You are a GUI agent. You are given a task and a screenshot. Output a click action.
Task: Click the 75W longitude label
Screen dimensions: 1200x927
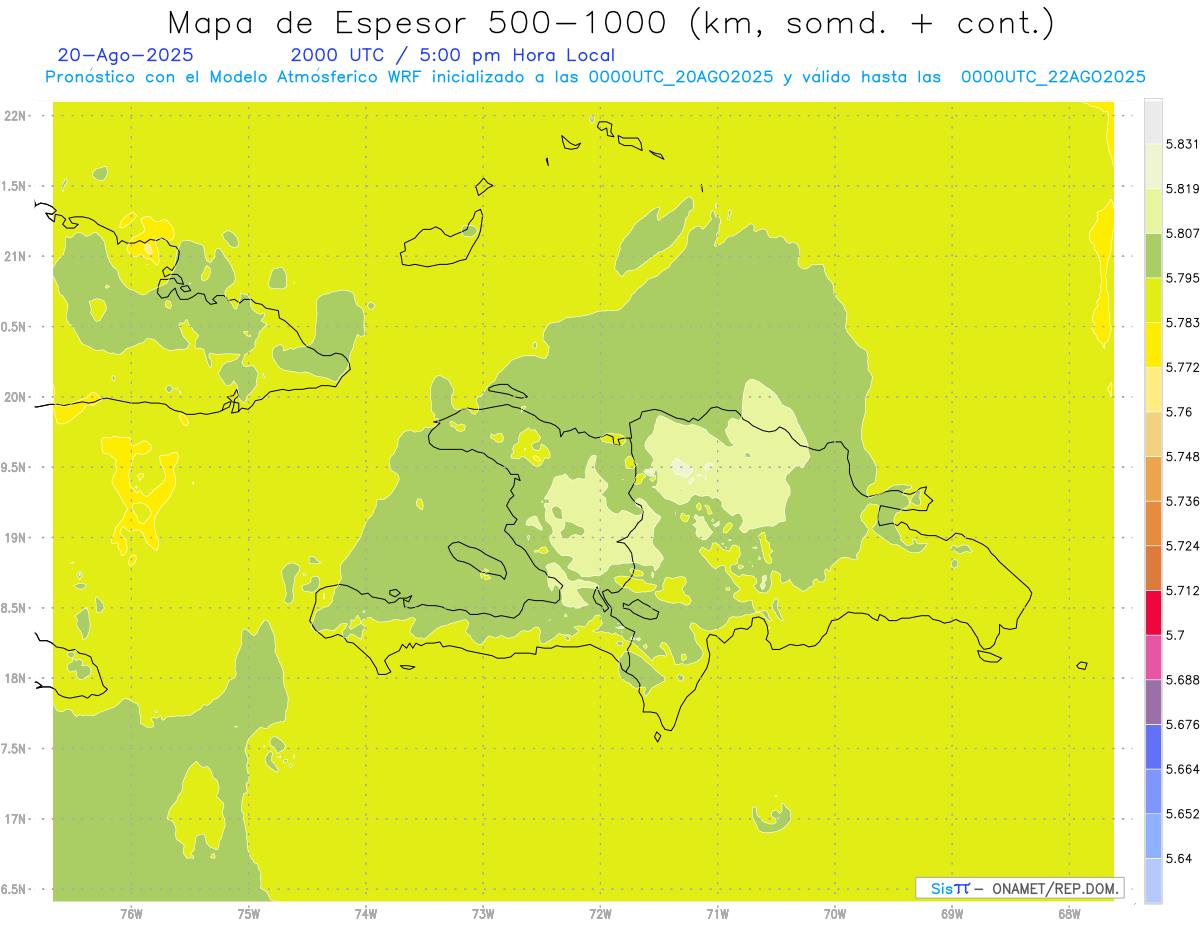(x=248, y=914)
